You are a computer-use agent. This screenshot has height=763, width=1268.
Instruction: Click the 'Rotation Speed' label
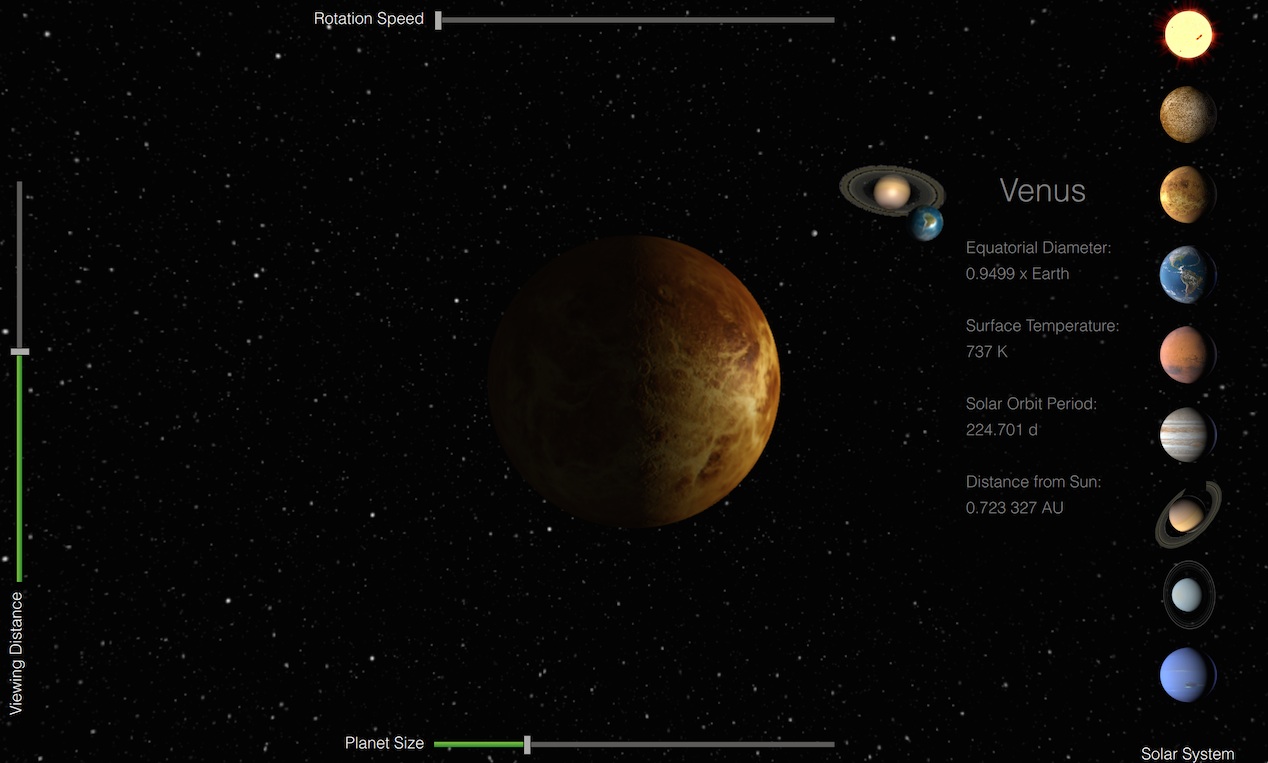tap(369, 19)
